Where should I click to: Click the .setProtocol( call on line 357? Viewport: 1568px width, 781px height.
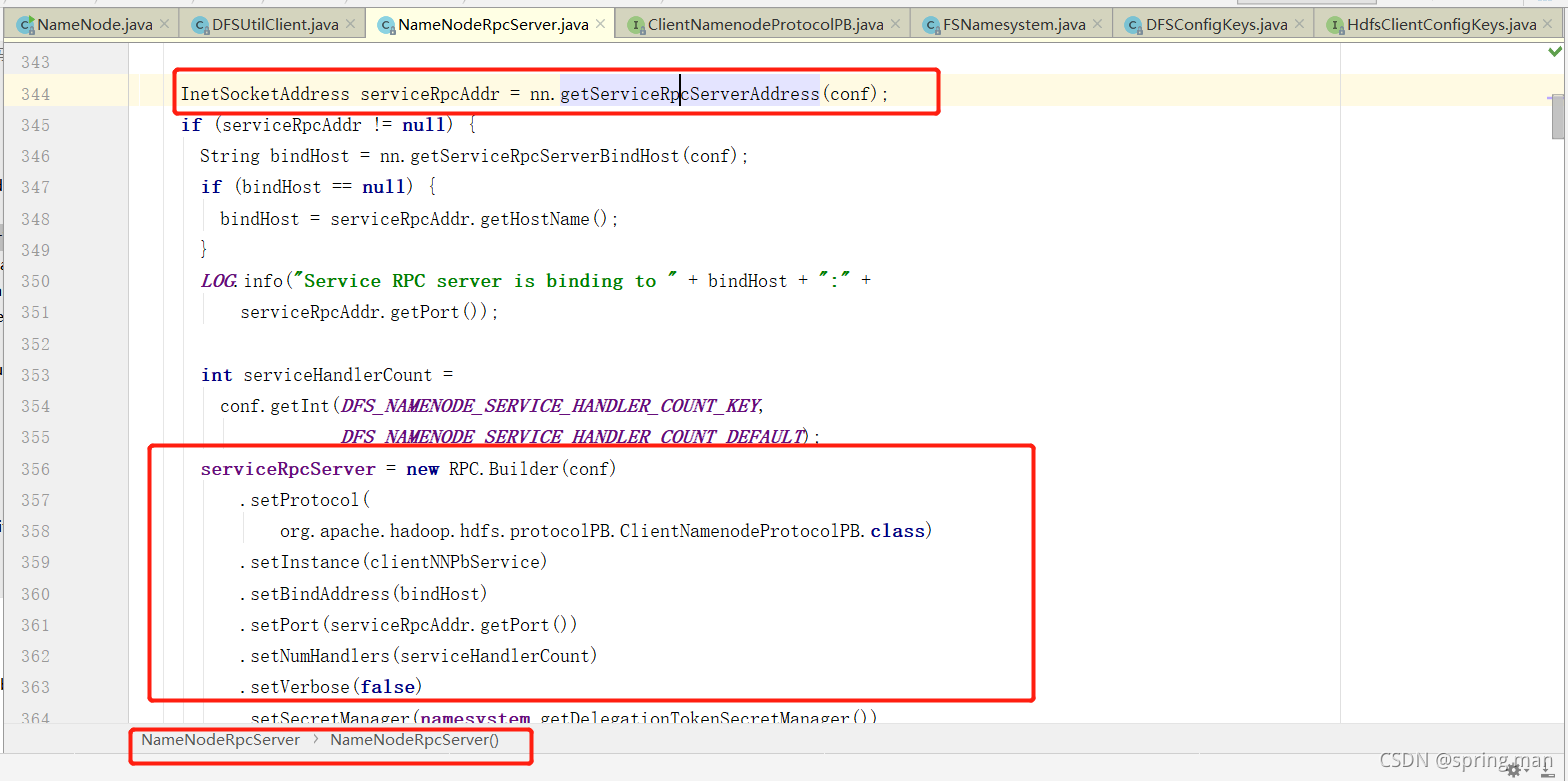(x=305, y=500)
